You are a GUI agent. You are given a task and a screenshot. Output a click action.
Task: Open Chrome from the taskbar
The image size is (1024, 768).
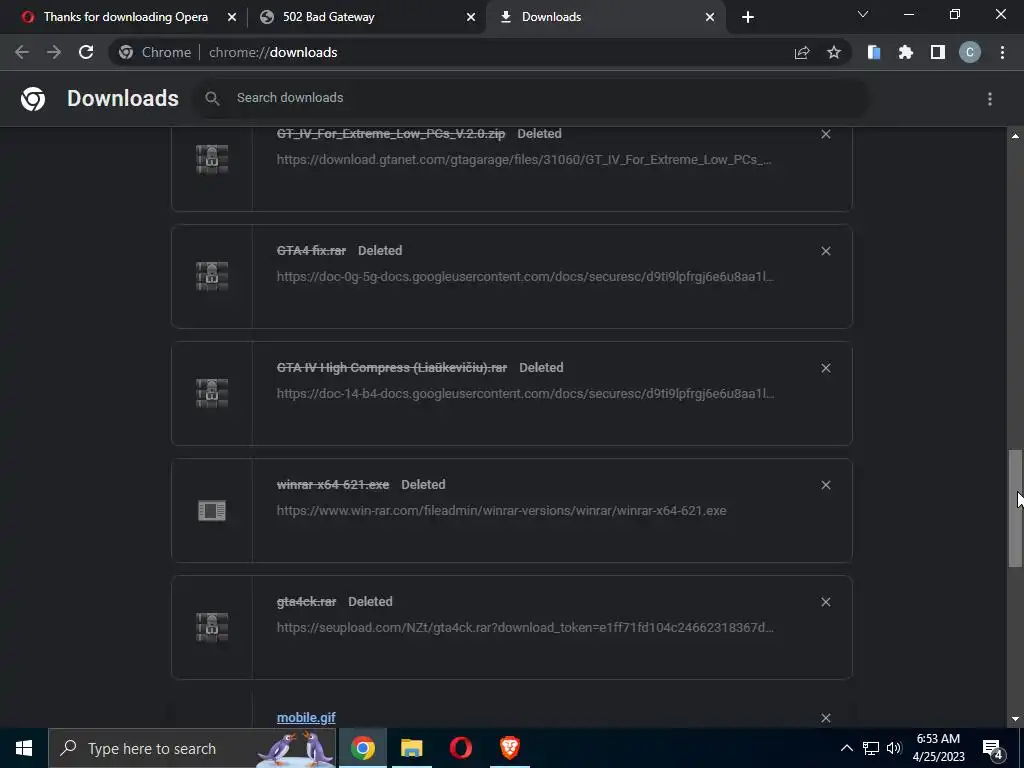click(x=362, y=748)
